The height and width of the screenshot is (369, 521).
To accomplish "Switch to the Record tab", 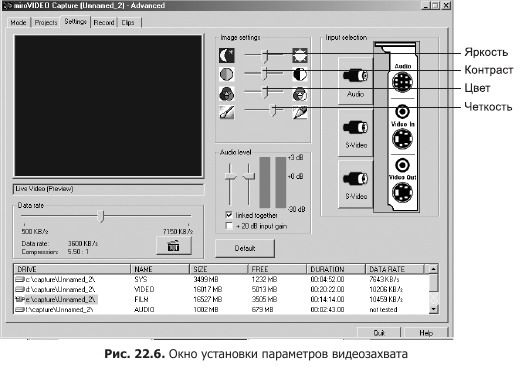I will coord(104,22).
